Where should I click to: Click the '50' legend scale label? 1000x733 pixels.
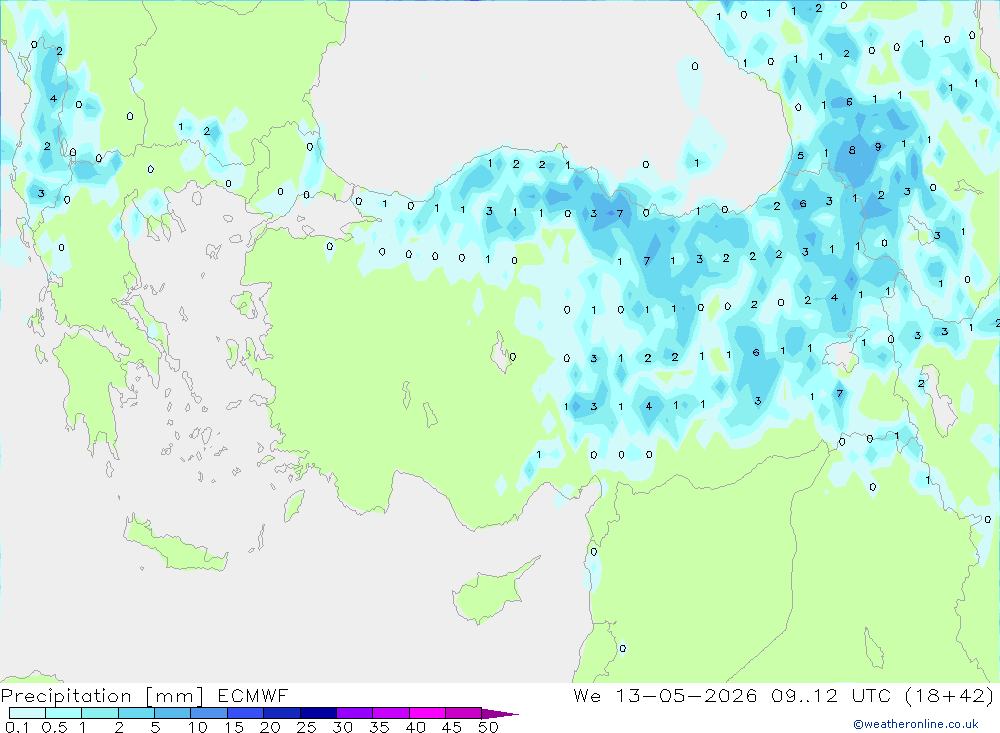point(488,727)
